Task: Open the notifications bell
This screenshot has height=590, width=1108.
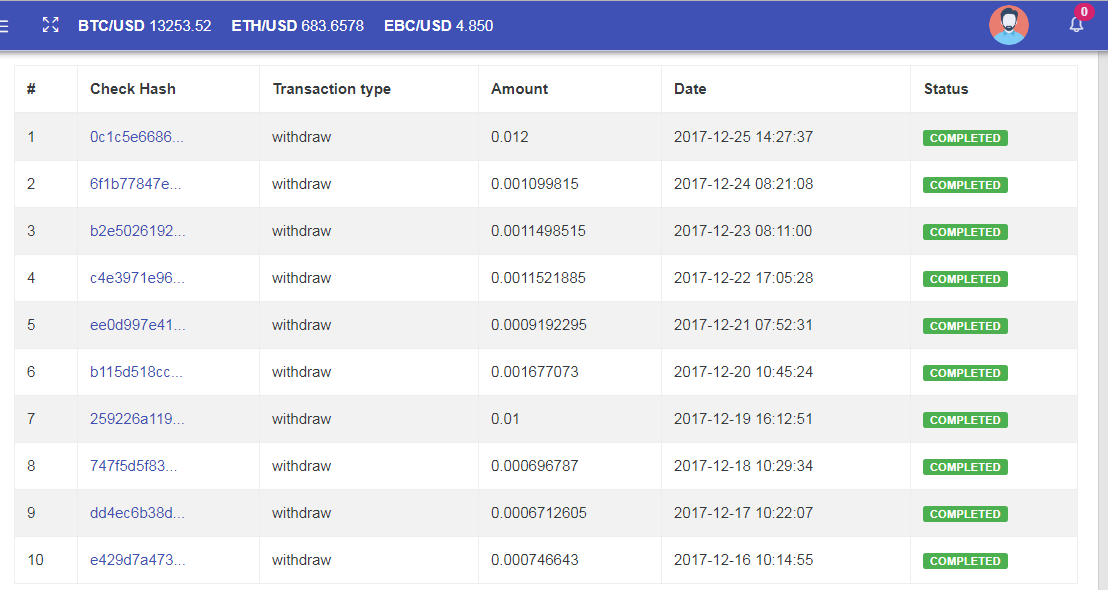Action: (x=1076, y=25)
